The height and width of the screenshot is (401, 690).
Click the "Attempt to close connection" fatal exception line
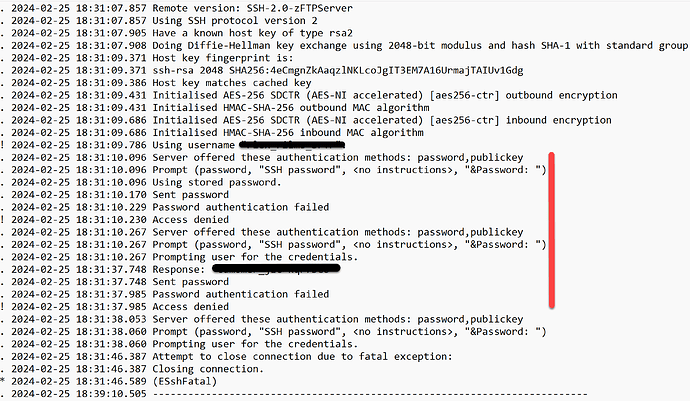point(226,357)
